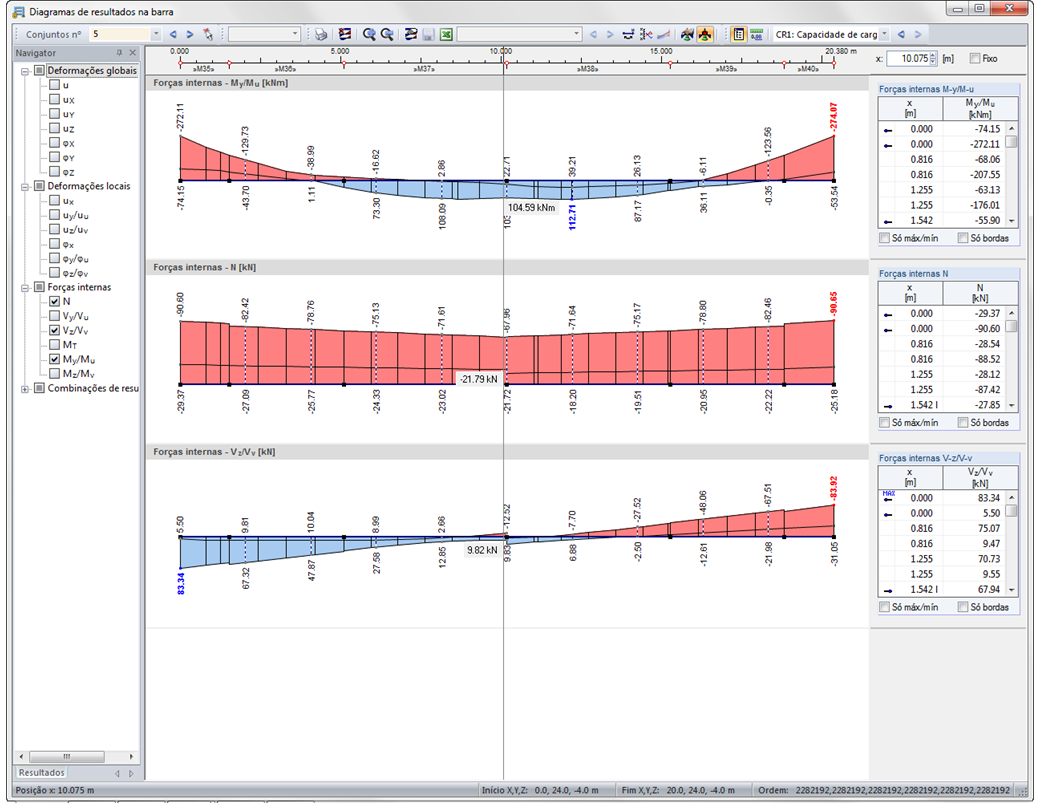Export results using the Excel icon
The width and height of the screenshot is (1040, 803).
(x=446, y=34)
